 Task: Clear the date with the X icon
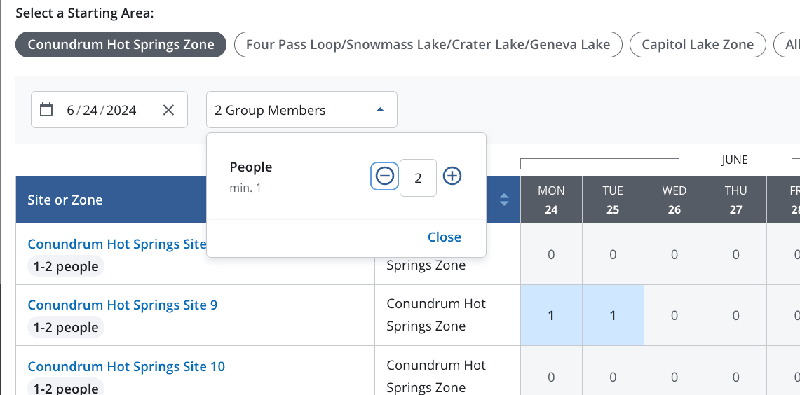pyautogui.click(x=168, y=110)
